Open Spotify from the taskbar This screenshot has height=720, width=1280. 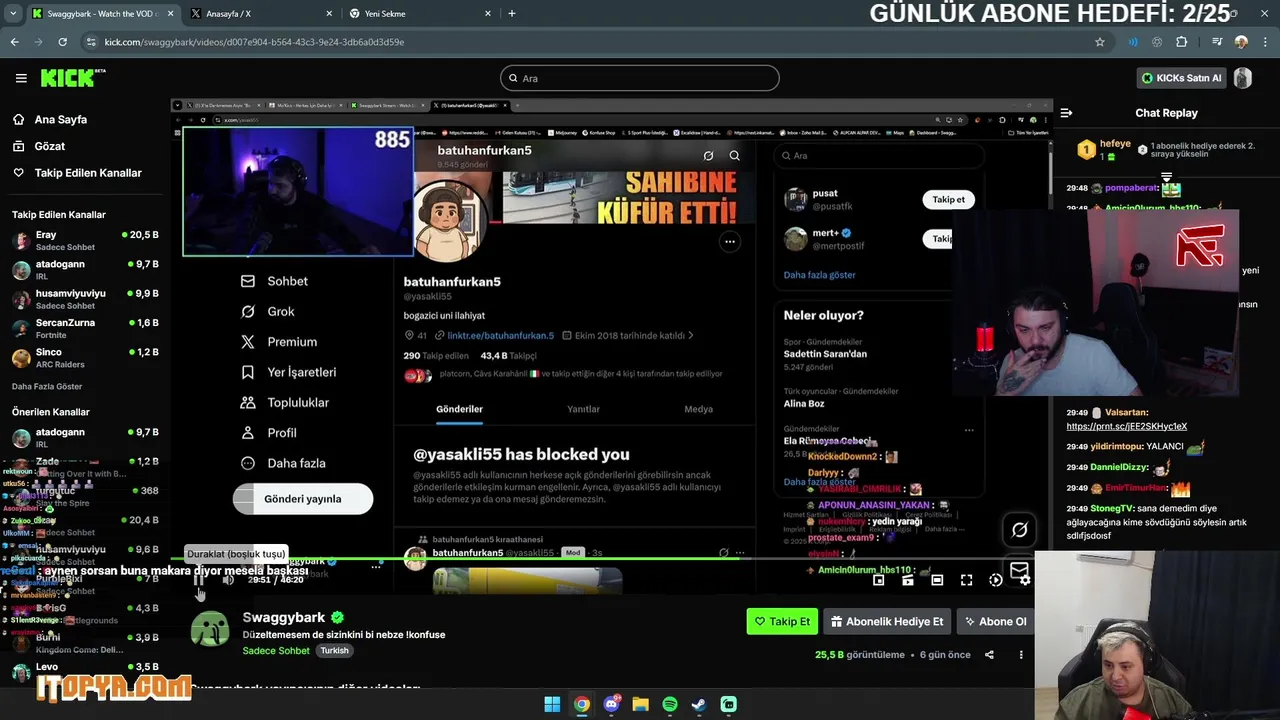[670, 704]
